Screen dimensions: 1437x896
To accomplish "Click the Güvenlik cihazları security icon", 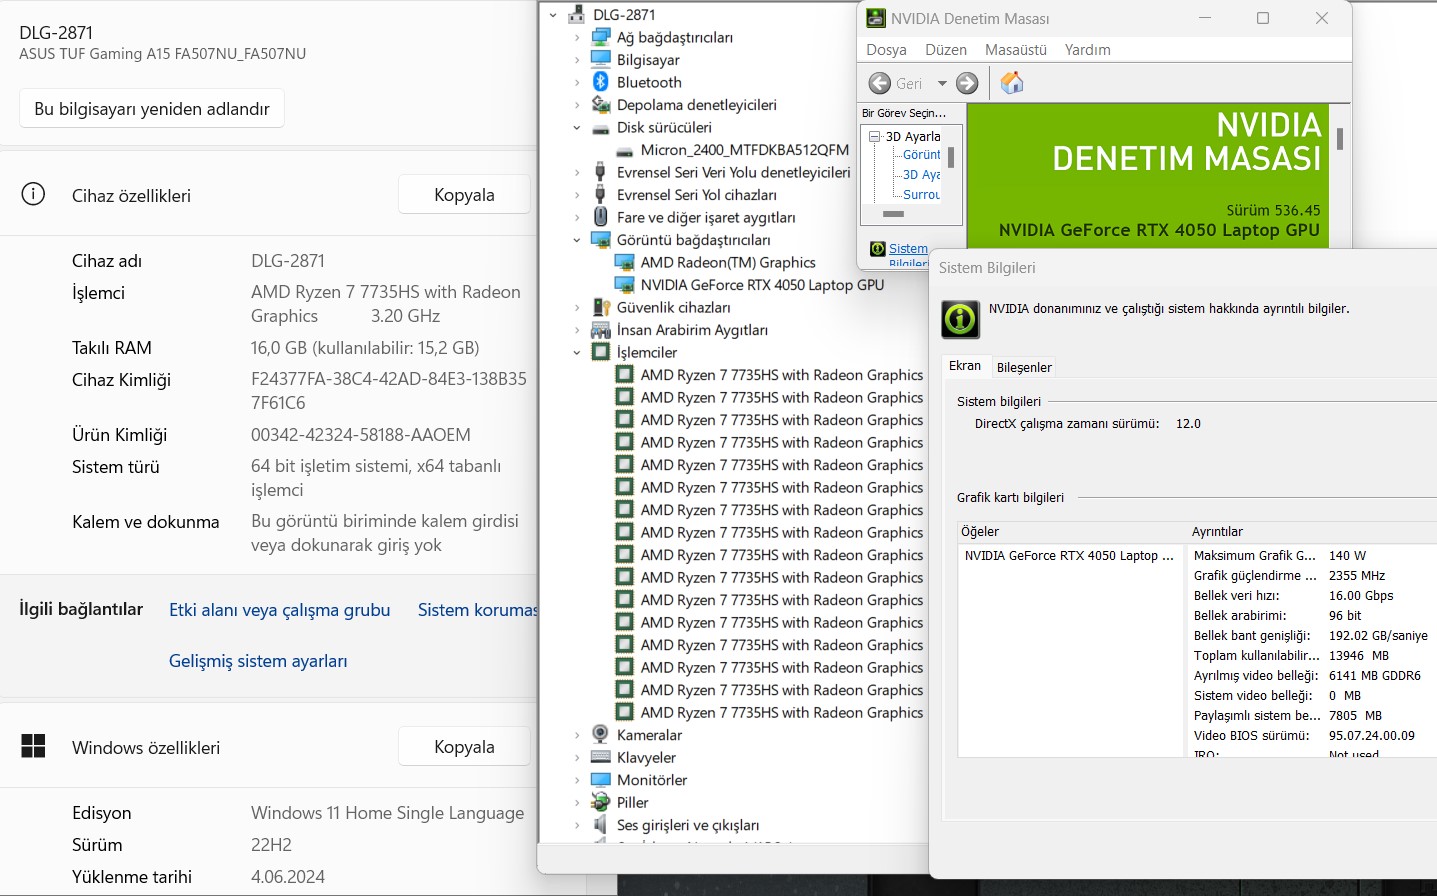I will coord(601,307).
